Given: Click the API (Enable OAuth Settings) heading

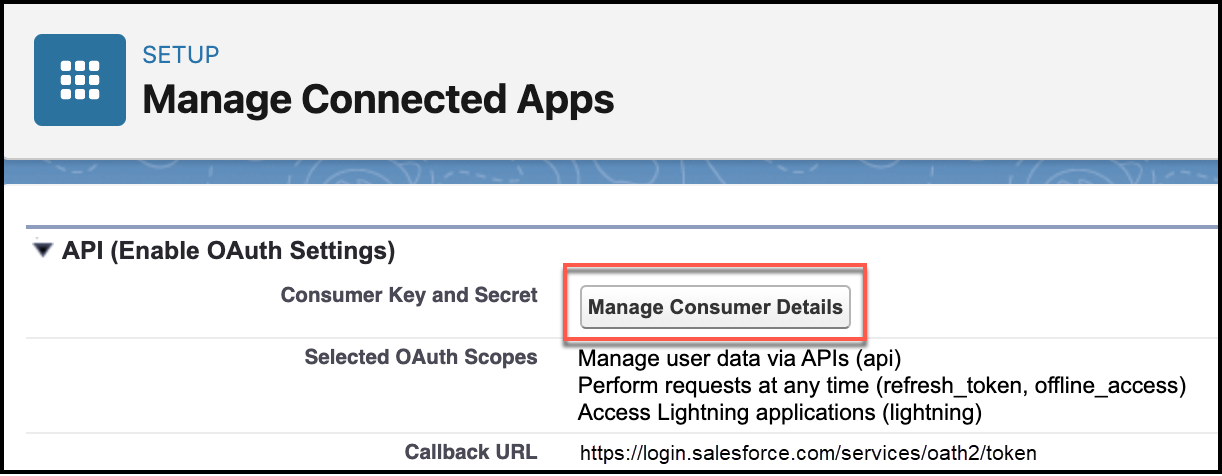Looking at the screenshot, I should click(x=228, y=250).
